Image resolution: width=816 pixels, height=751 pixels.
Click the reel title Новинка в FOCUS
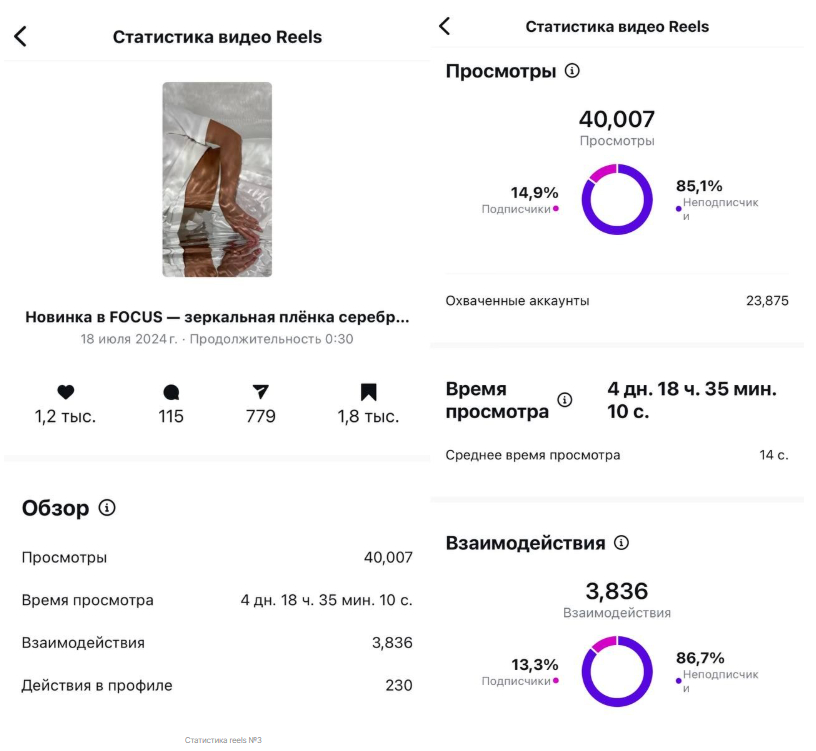217,317
